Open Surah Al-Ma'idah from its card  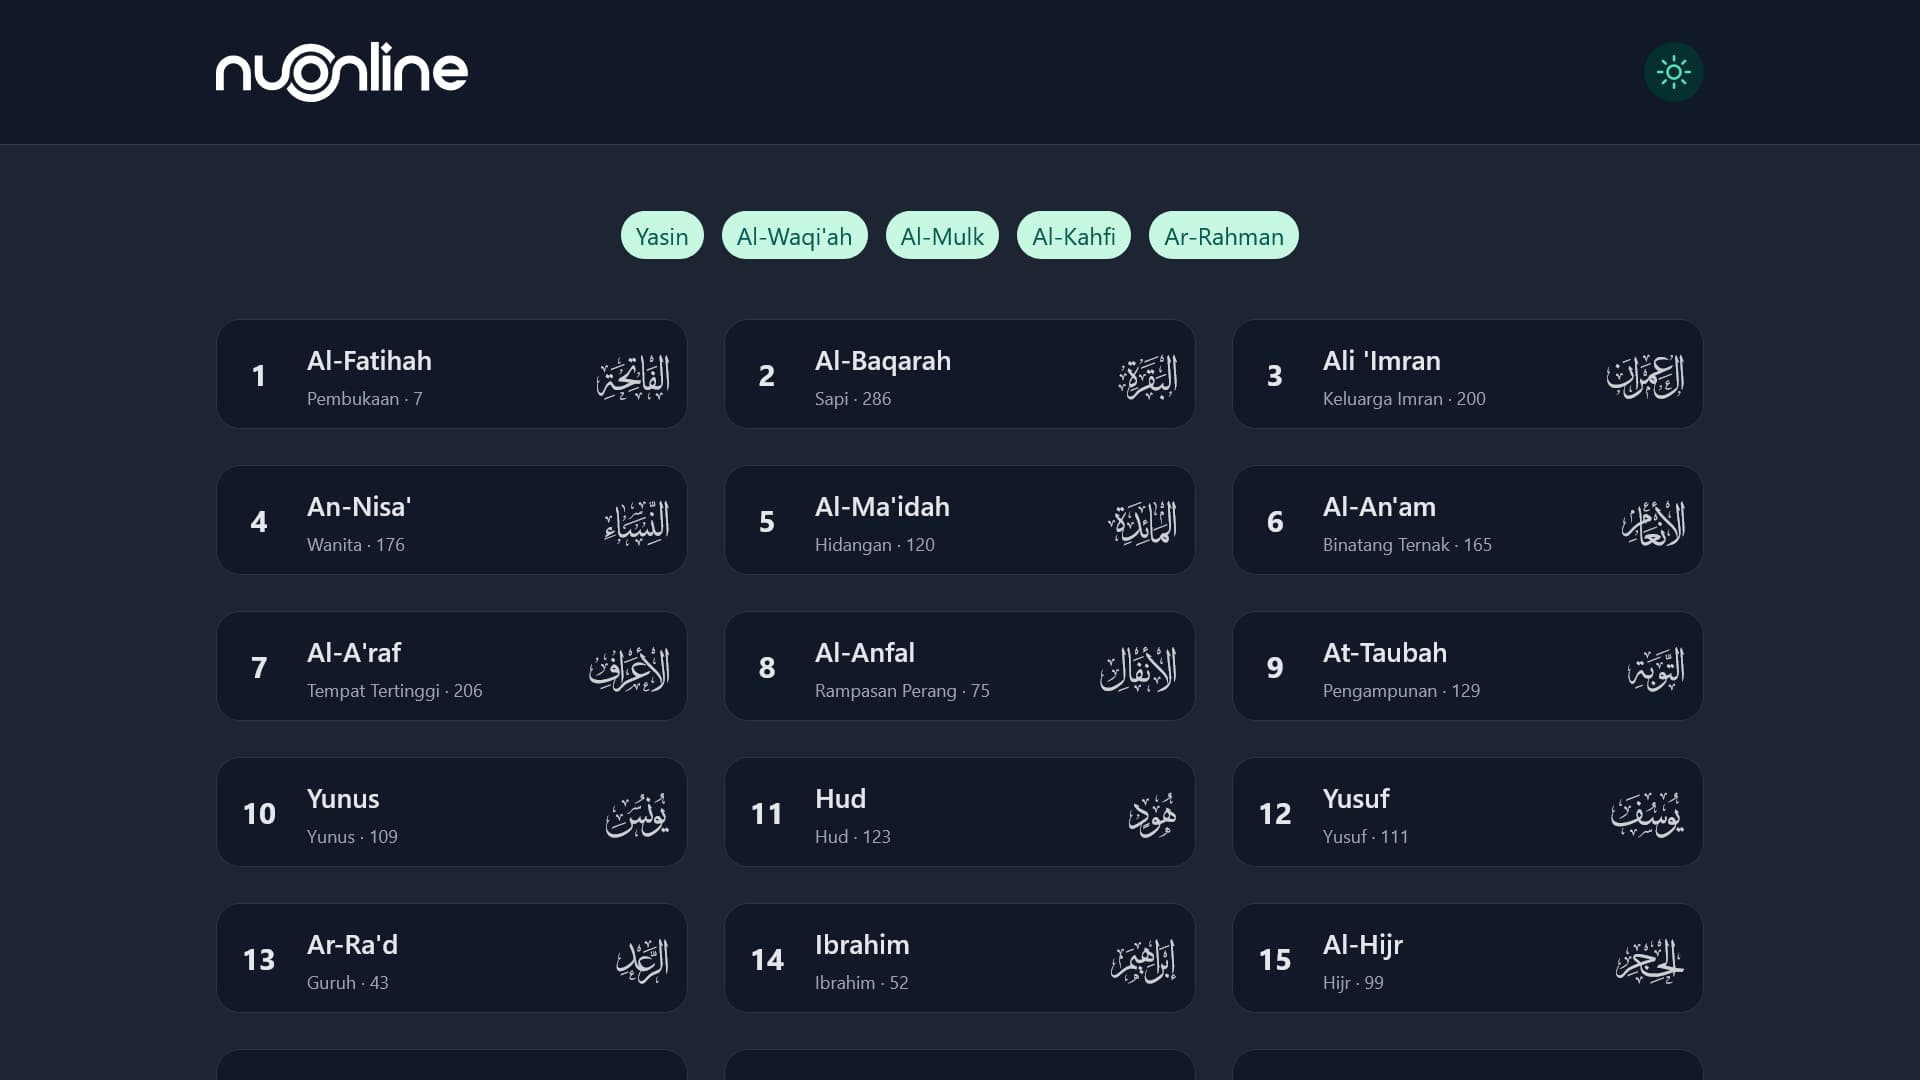pos(960,520)
